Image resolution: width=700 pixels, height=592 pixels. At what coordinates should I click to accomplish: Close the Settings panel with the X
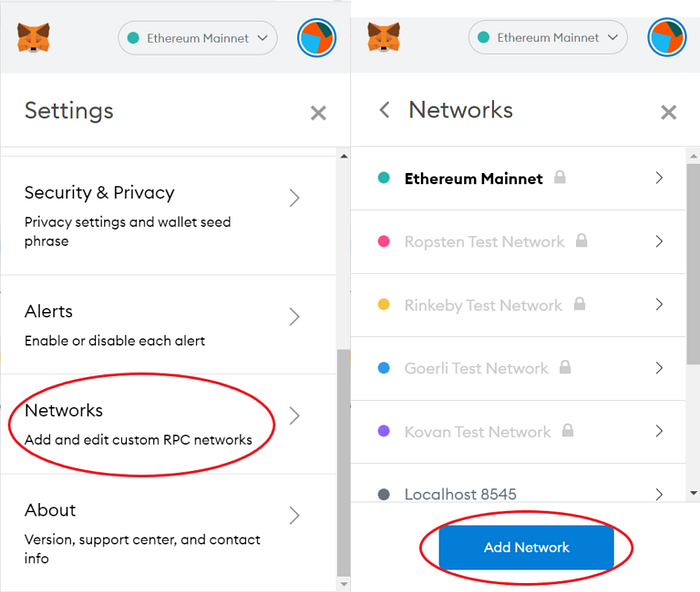point(318,113)
